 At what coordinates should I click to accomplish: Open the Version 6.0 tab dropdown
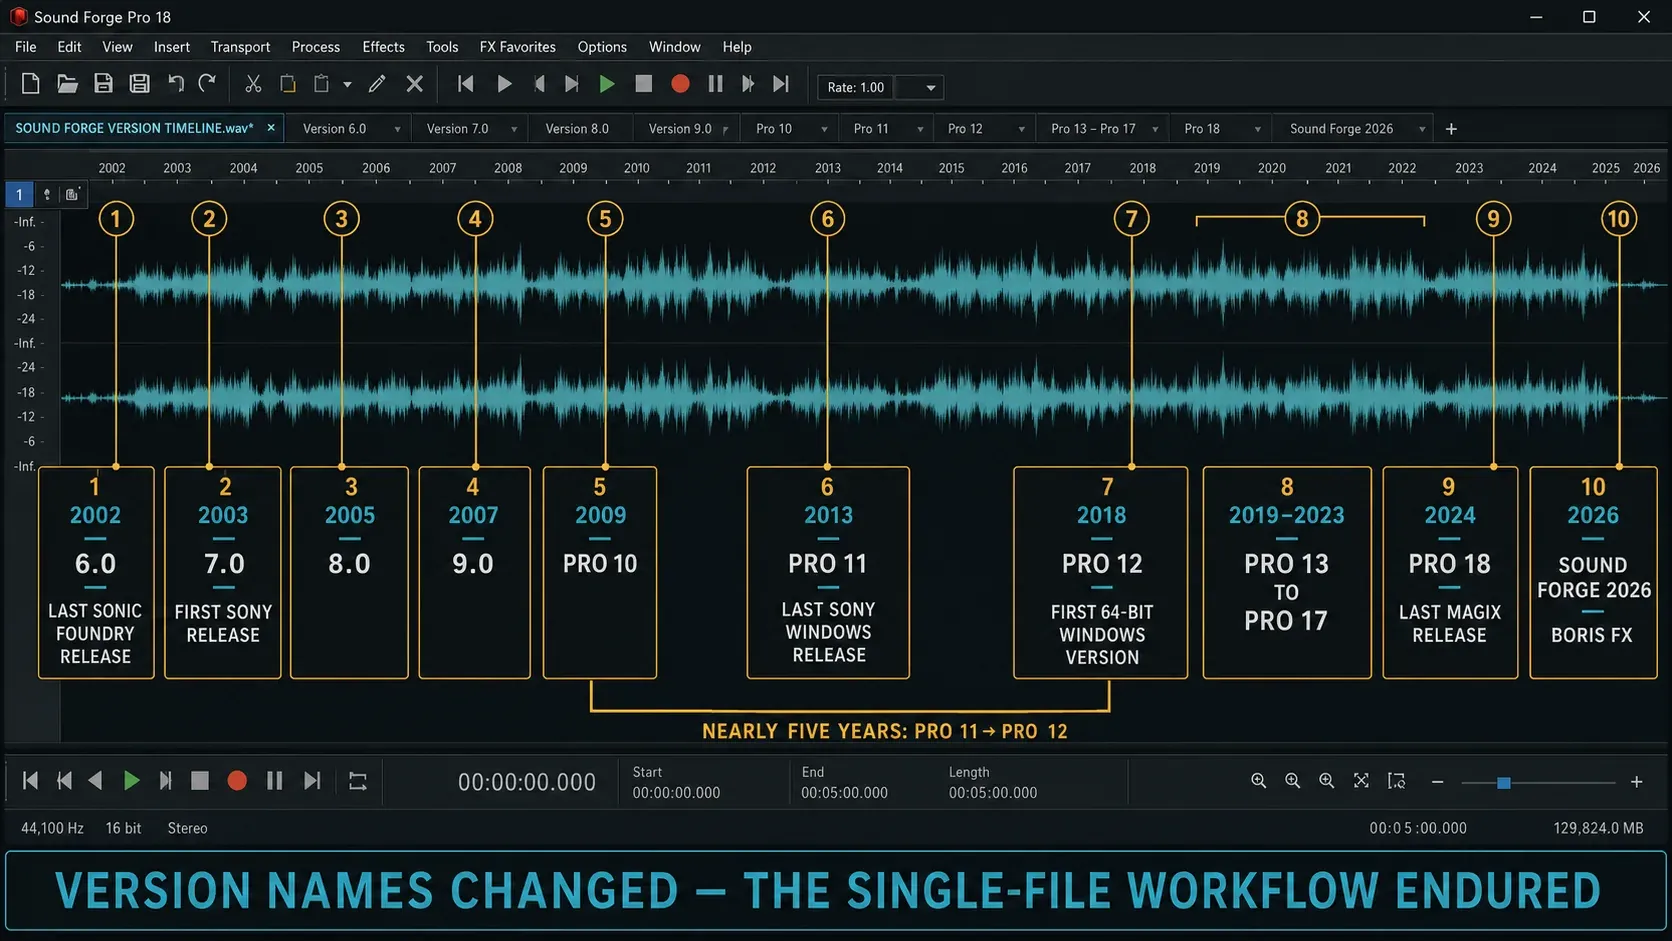(397, 130)
